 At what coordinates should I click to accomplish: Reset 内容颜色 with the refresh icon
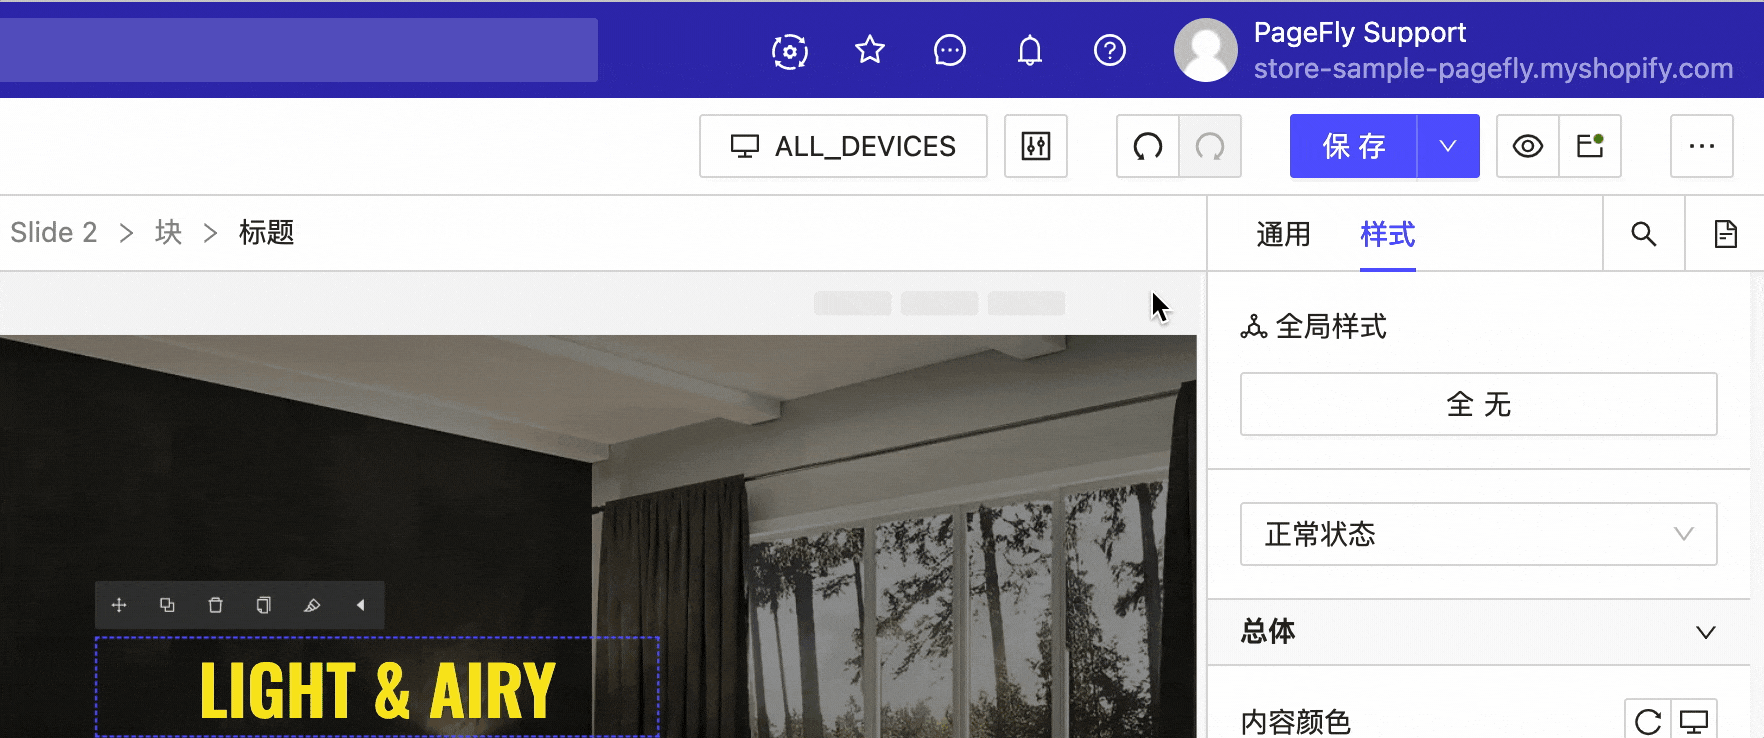click(1648, 721)
